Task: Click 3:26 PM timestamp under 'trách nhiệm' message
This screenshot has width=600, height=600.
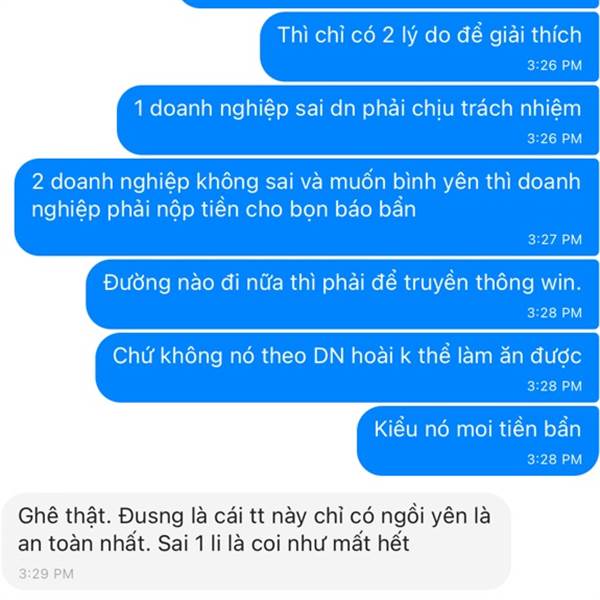Action: tap(555, 139)
